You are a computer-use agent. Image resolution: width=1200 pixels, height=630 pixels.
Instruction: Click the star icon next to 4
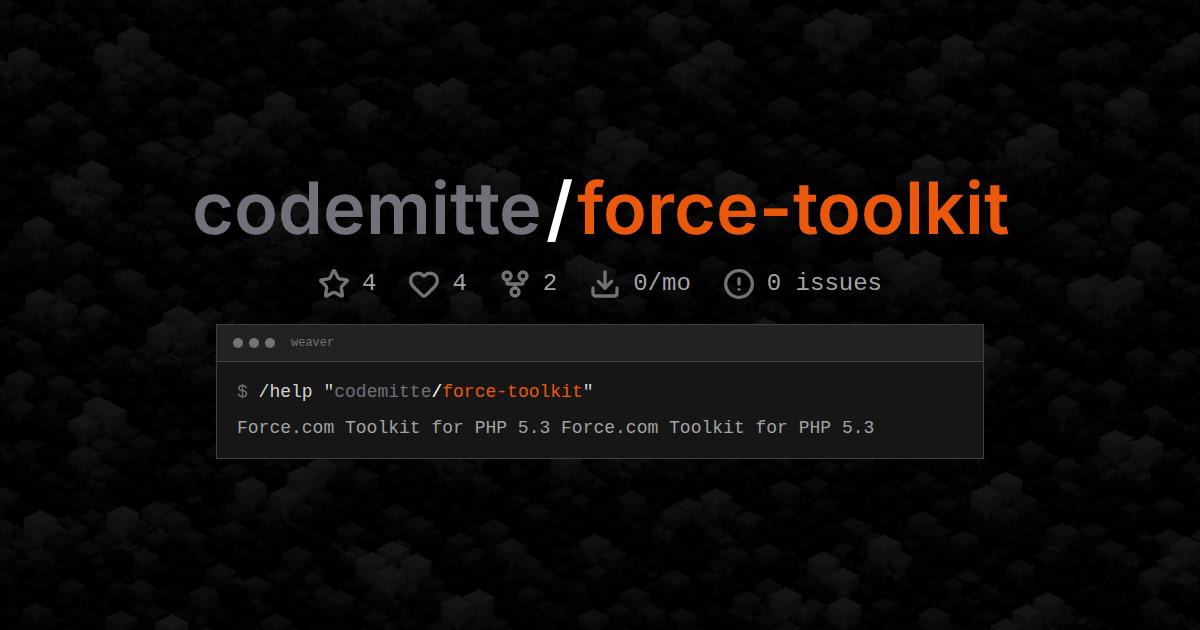pos(334,284)
